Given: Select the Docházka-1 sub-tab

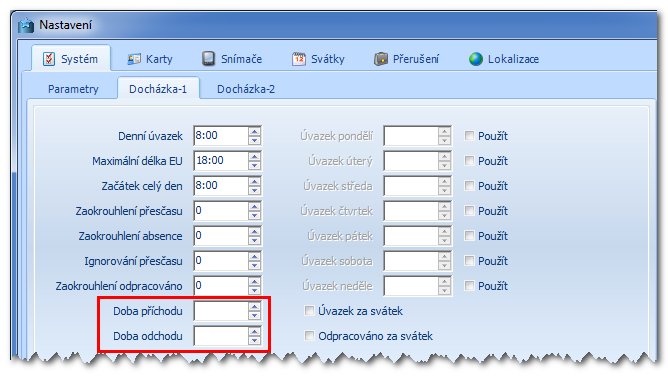Looking at the screenshot, I should tap(158, 89).
